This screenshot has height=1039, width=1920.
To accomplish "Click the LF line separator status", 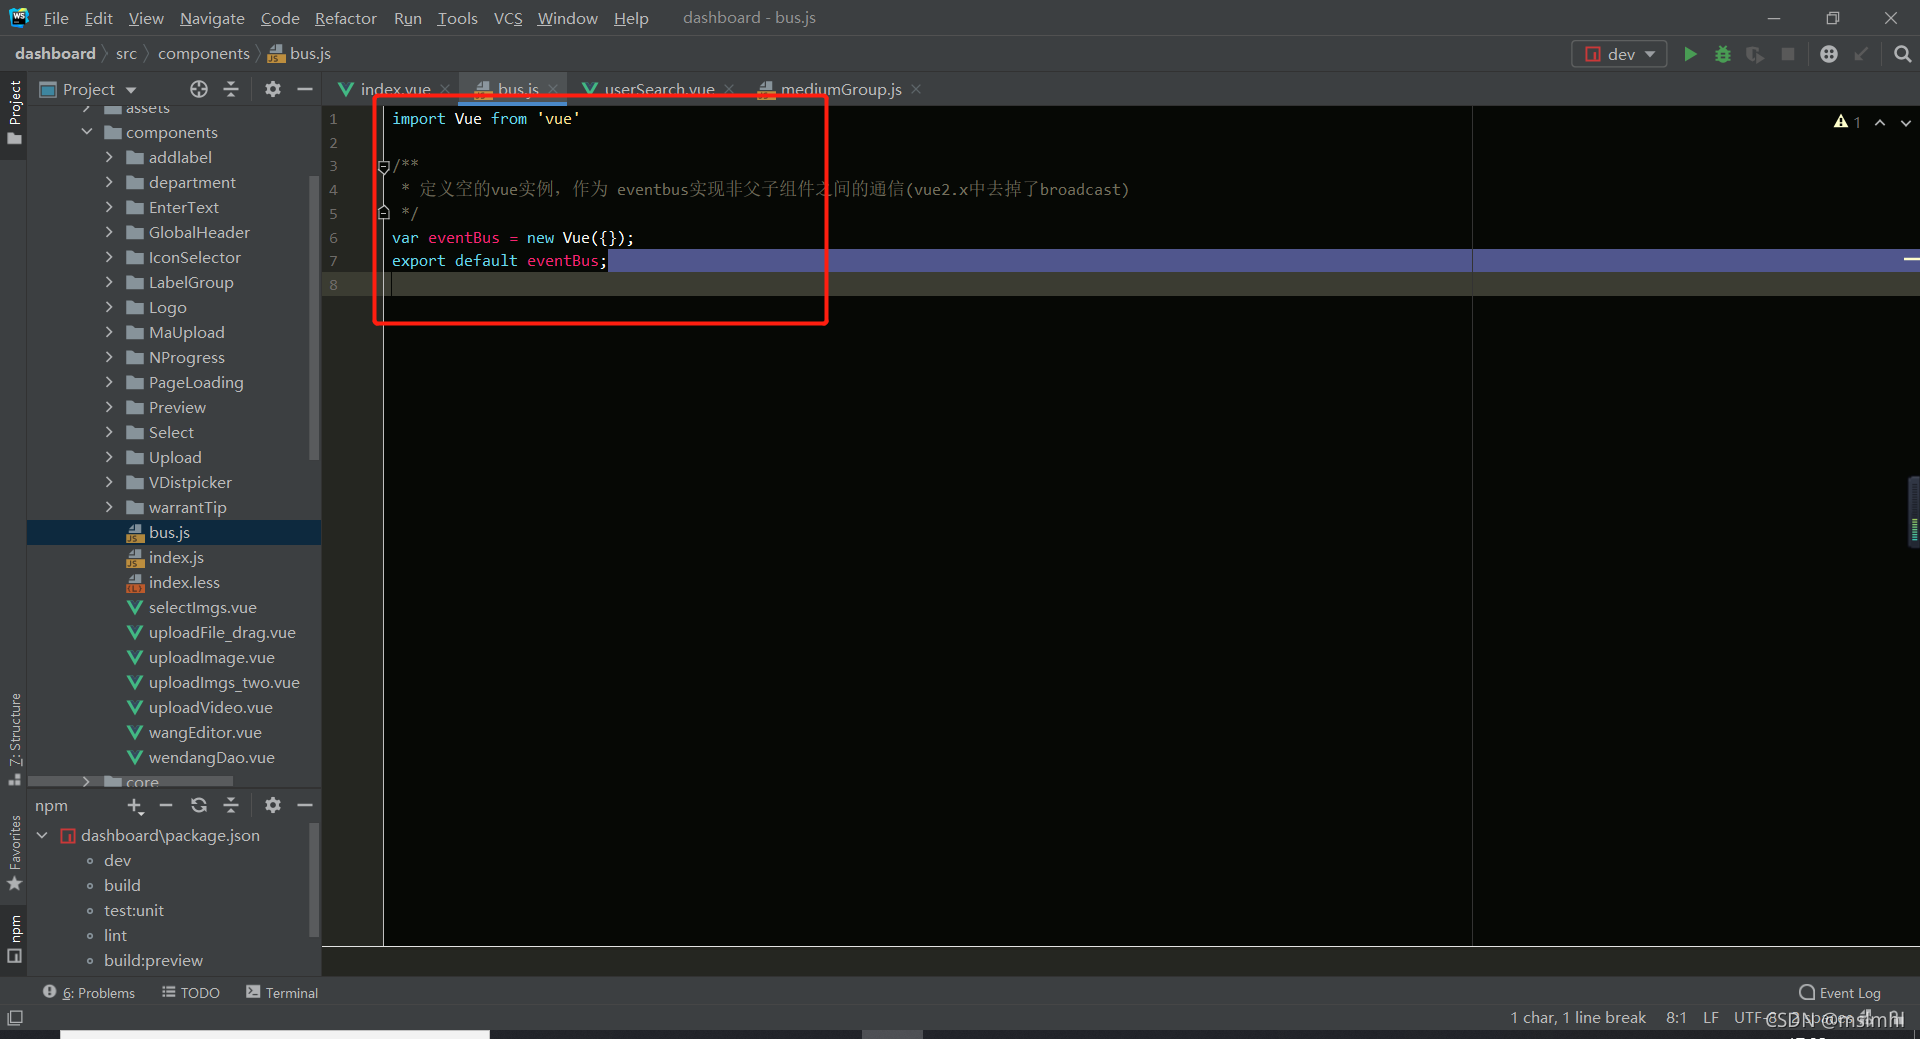I will (x=1711, y=1017).
